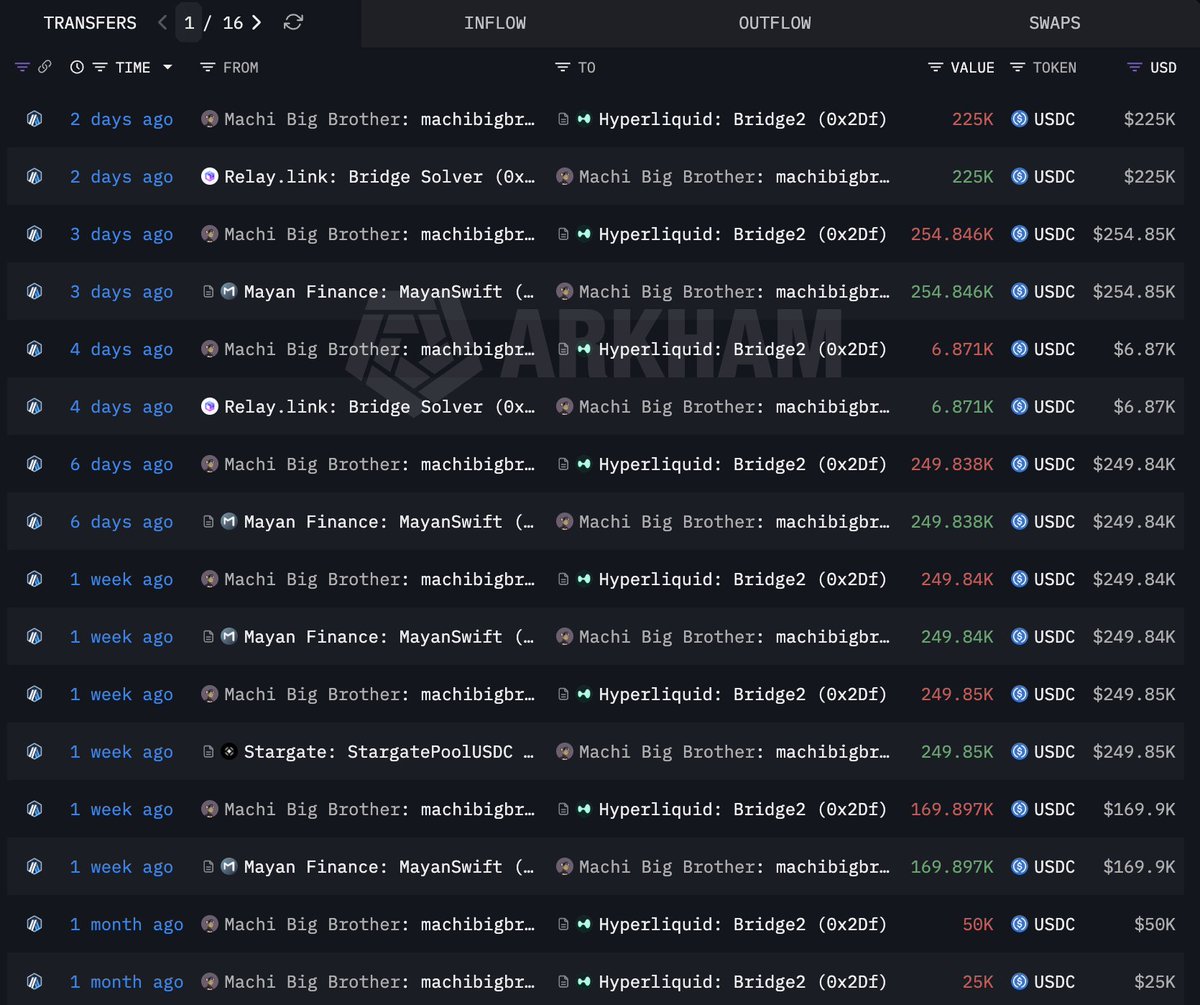Click Machi Big Brother avatar on $25K row

210,982
